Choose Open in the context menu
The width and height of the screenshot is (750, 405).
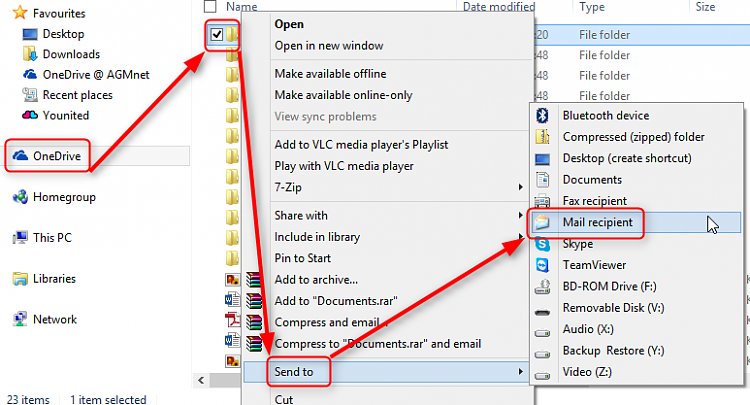[289, 24]
